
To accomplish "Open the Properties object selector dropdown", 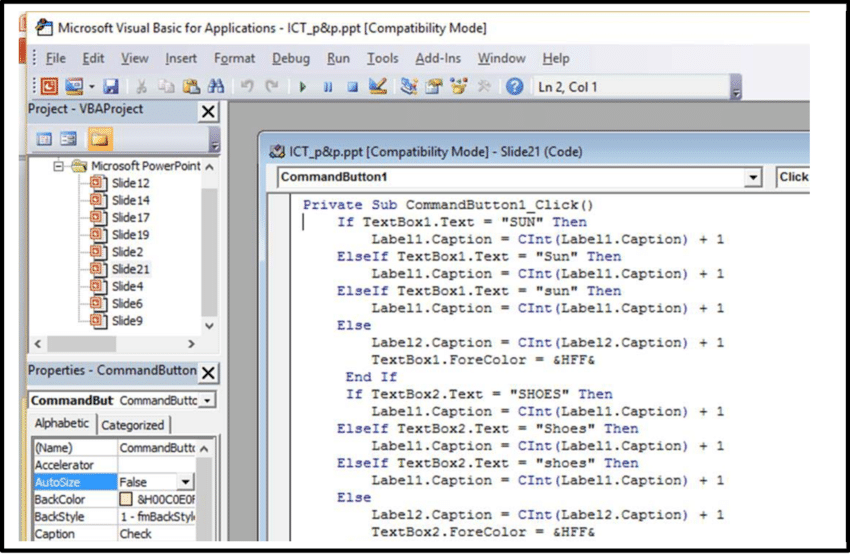I will [207, 401].
